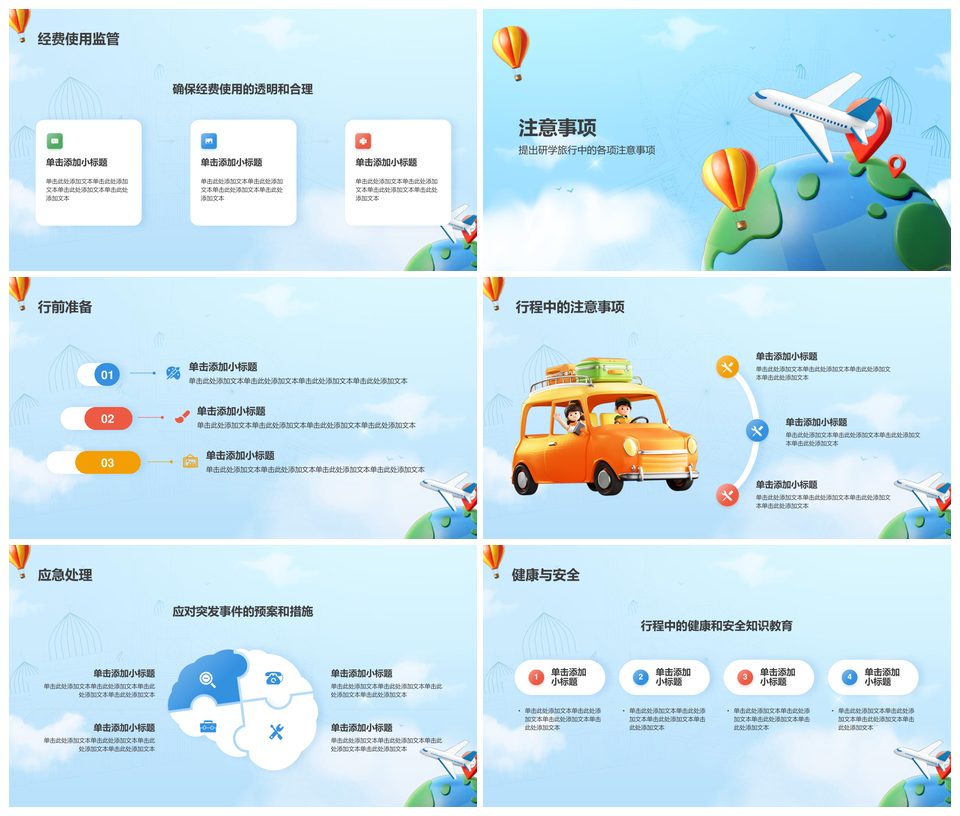Select the blue paint palette icon
960x816 pixels.
(173, 373)
